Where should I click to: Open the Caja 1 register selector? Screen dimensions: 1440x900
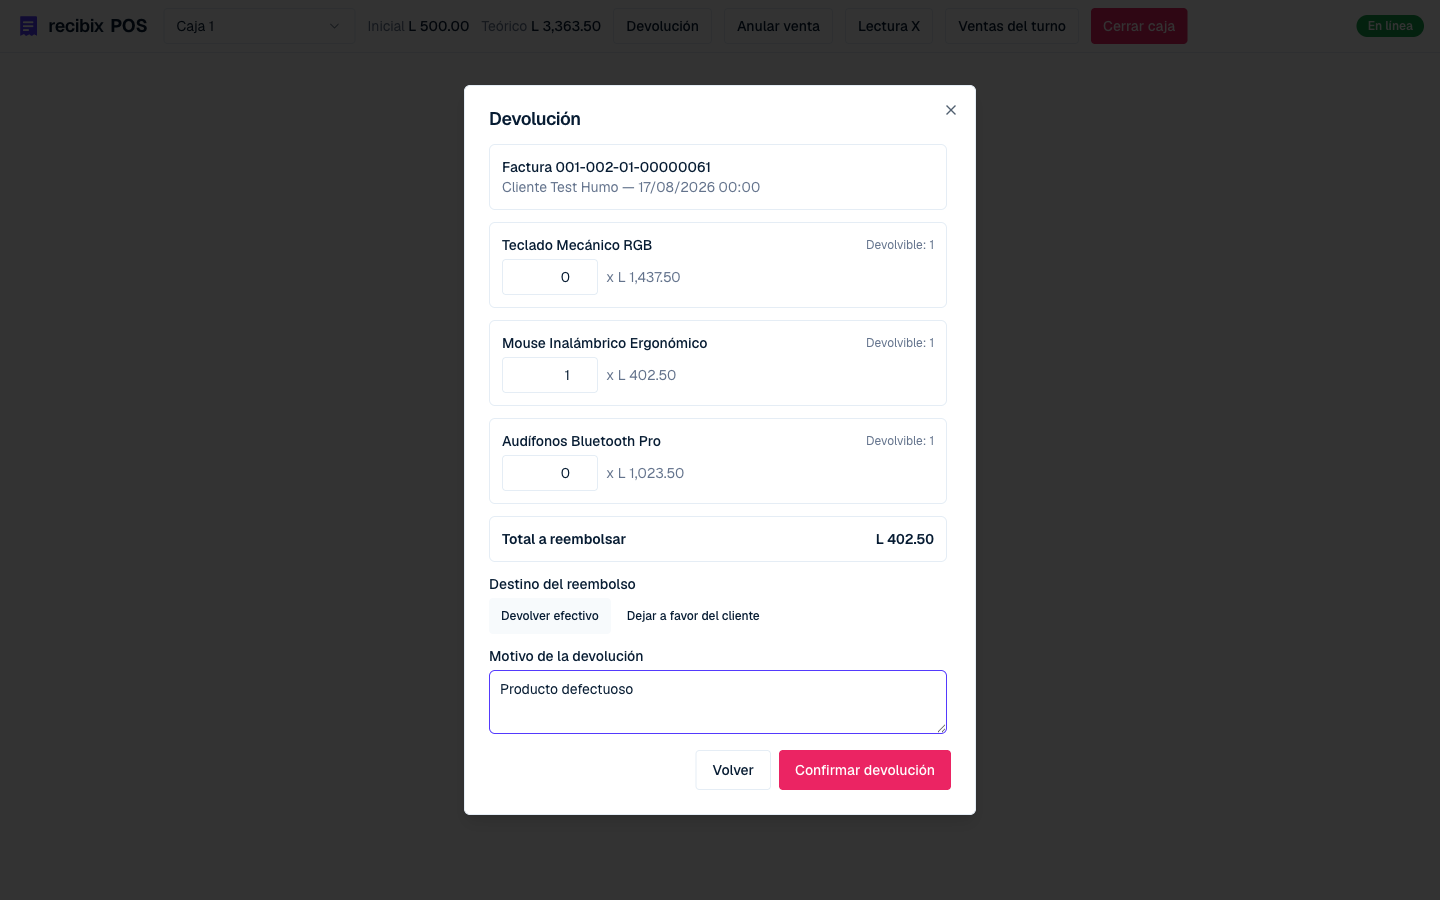(258, 26)
